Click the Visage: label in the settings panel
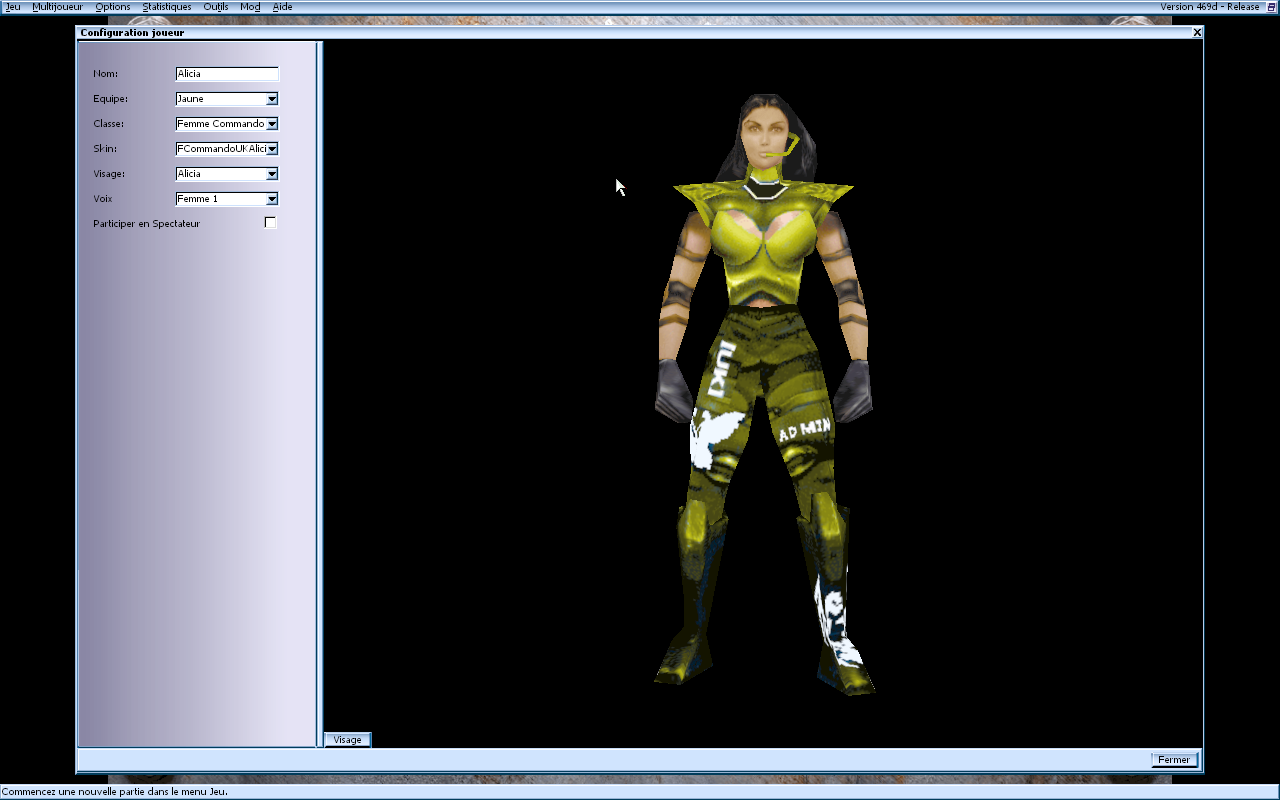This screenshot has width=1280, height=800. [x=108, y=174]
